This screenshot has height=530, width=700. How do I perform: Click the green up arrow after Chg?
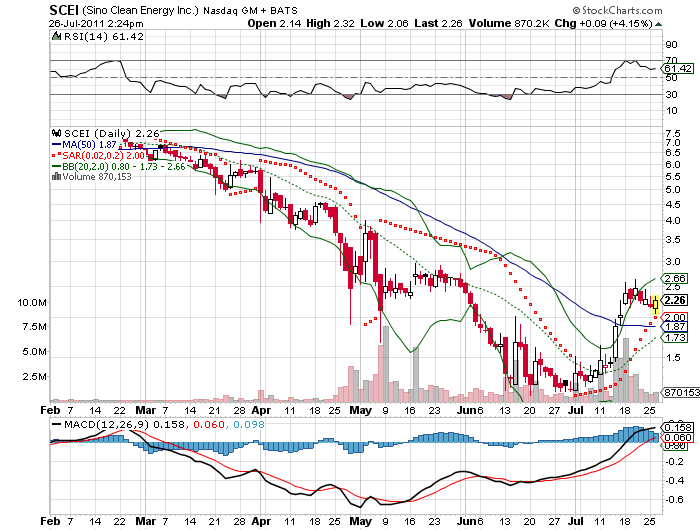(658, 24)
